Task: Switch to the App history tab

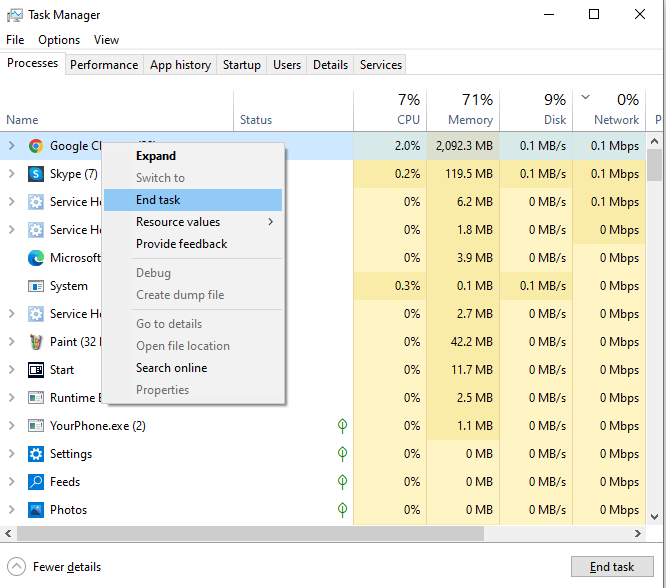Action: click(180, 65)
